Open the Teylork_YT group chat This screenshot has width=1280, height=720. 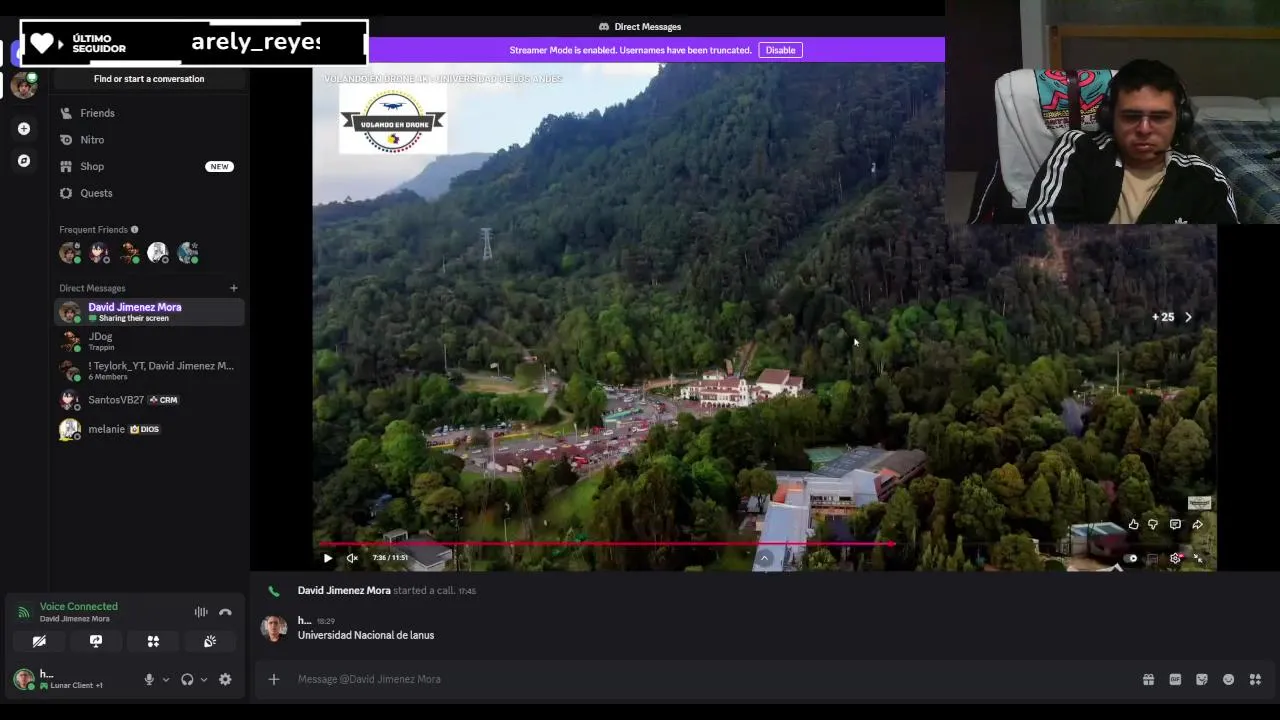148,370
